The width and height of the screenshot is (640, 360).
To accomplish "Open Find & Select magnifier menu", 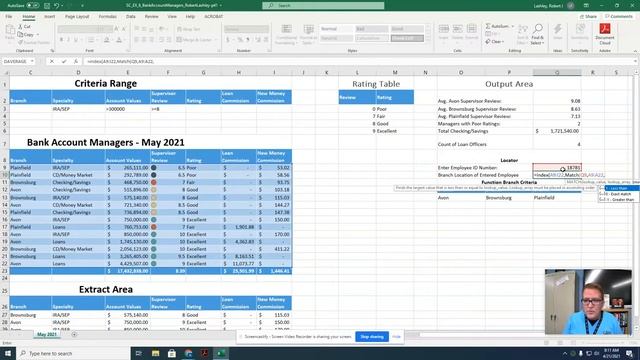I will tap(538, 34).
